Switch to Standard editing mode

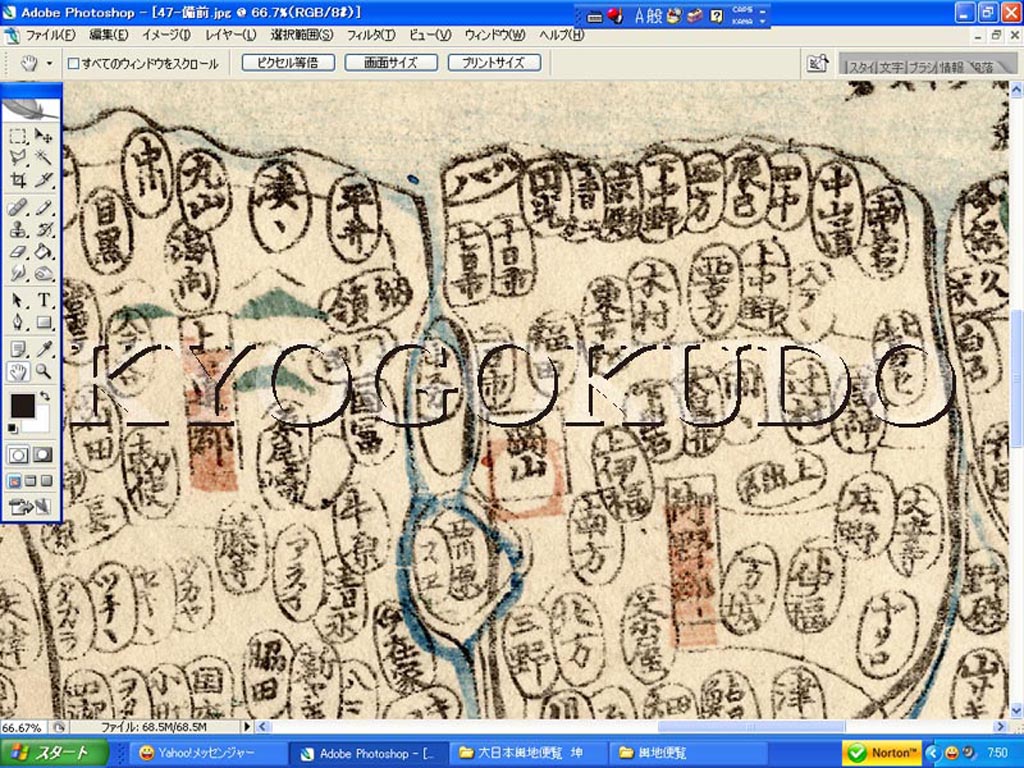tap(18, 455)
